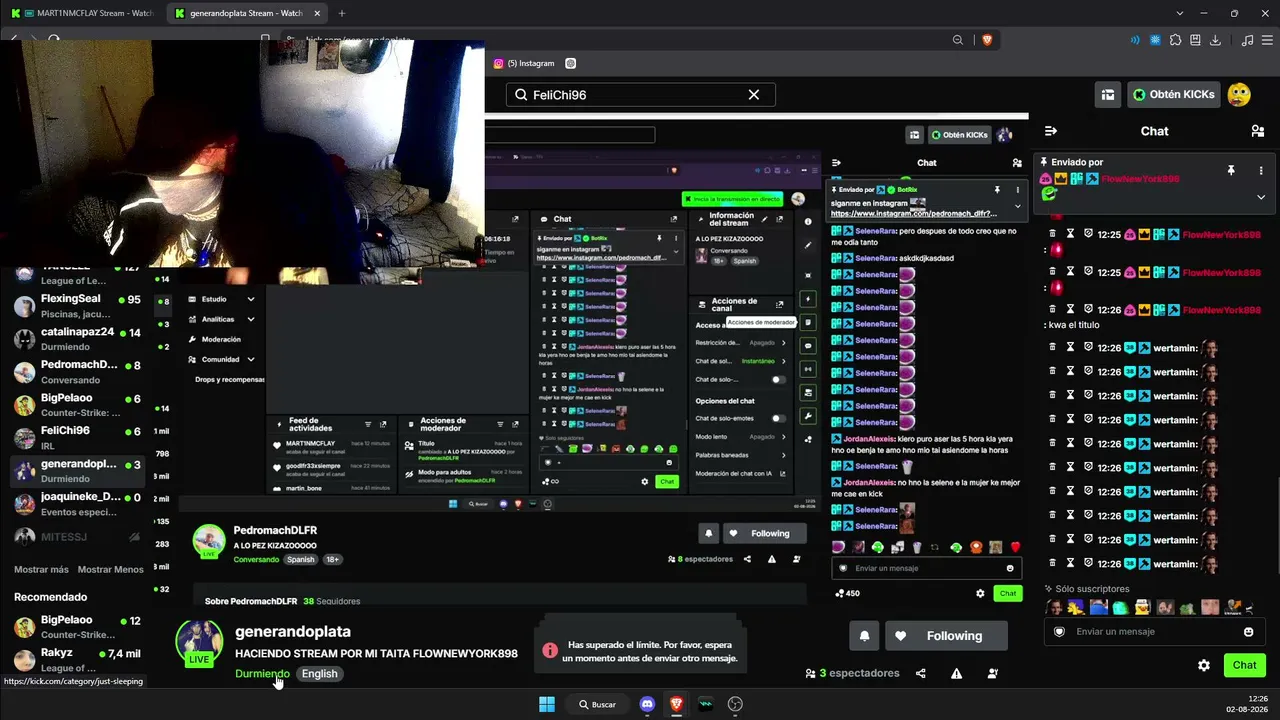Image resolution: width=1280 pixels, height=720 pixels.
Task: Open FlexingSeal channel in the sidebar
Action: [78, 306]
